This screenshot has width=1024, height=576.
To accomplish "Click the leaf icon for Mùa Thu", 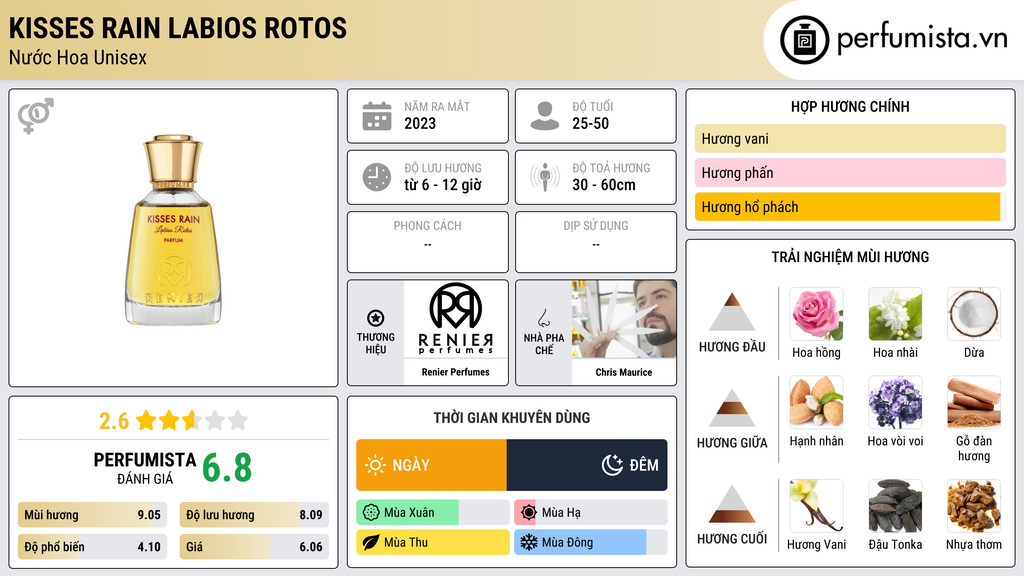I will click(371, 542).
